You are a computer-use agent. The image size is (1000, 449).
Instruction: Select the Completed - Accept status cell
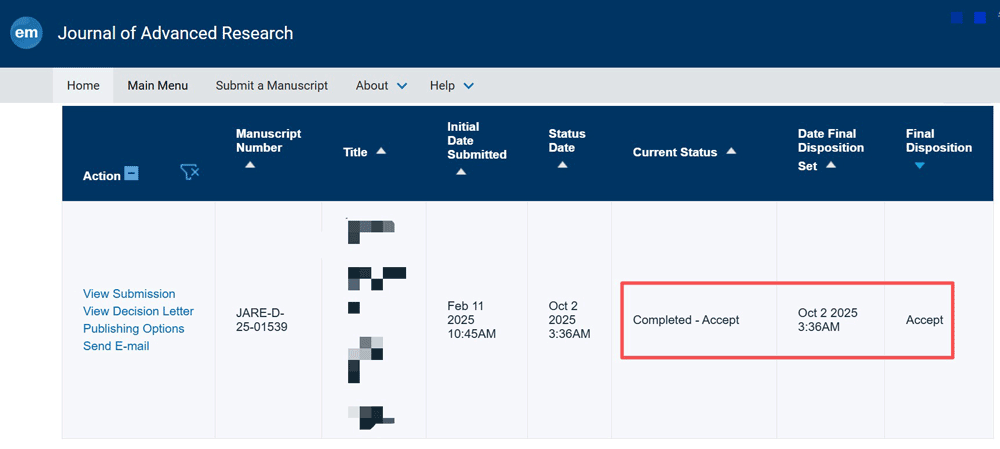click(686, 320)
